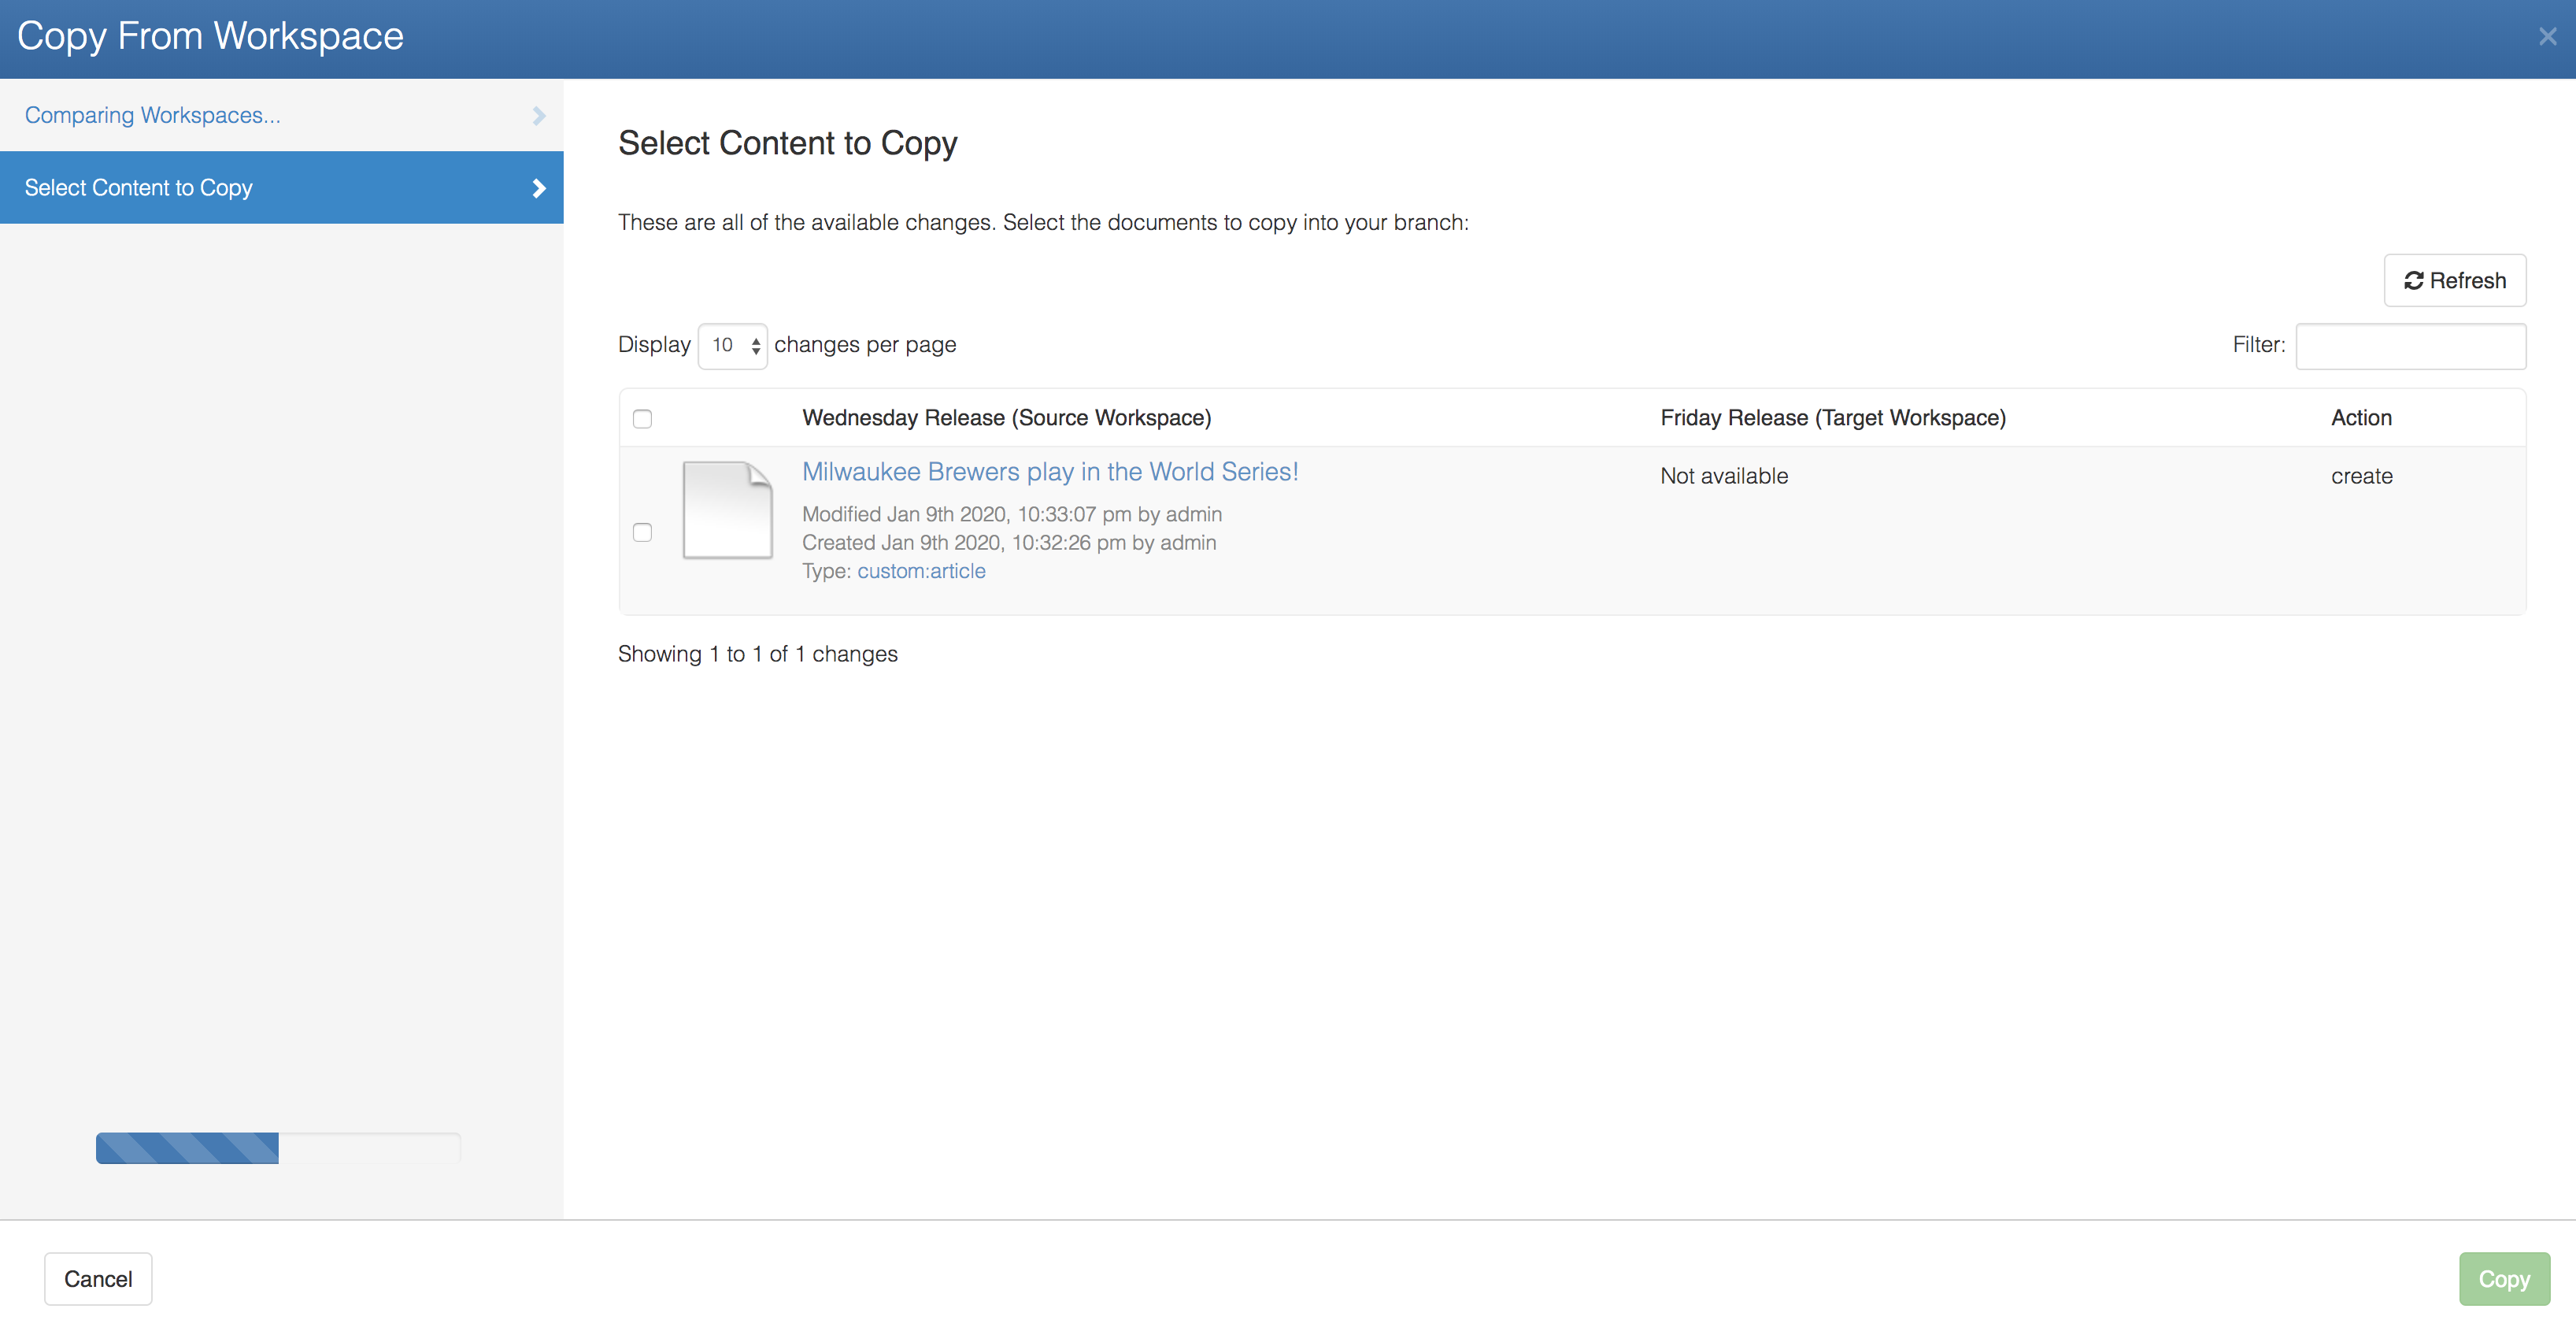Click the Wednesday Release column header
This screenshot has width=2576, height=1331.
click(x=1006, y=418)
